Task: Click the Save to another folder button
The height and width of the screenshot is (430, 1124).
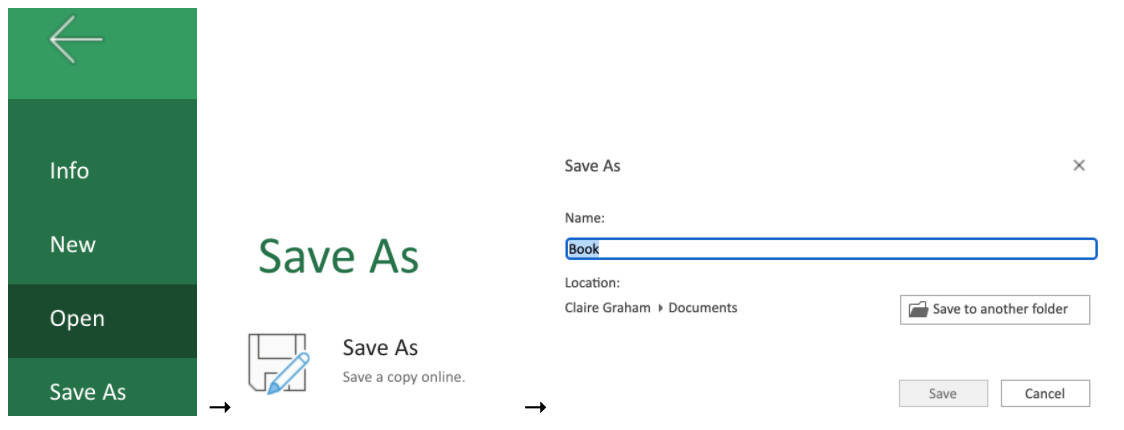Action: (995, 310)
